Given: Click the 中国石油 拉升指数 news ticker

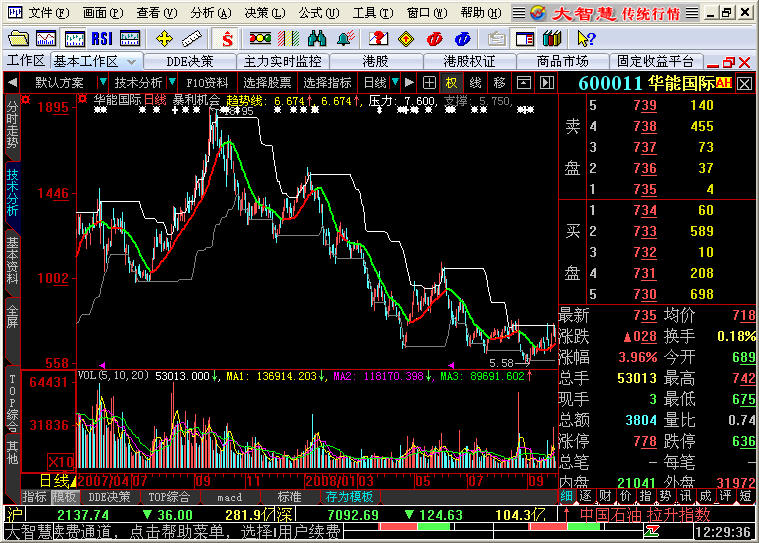Looking at the screenshot, I should (645, 515).
